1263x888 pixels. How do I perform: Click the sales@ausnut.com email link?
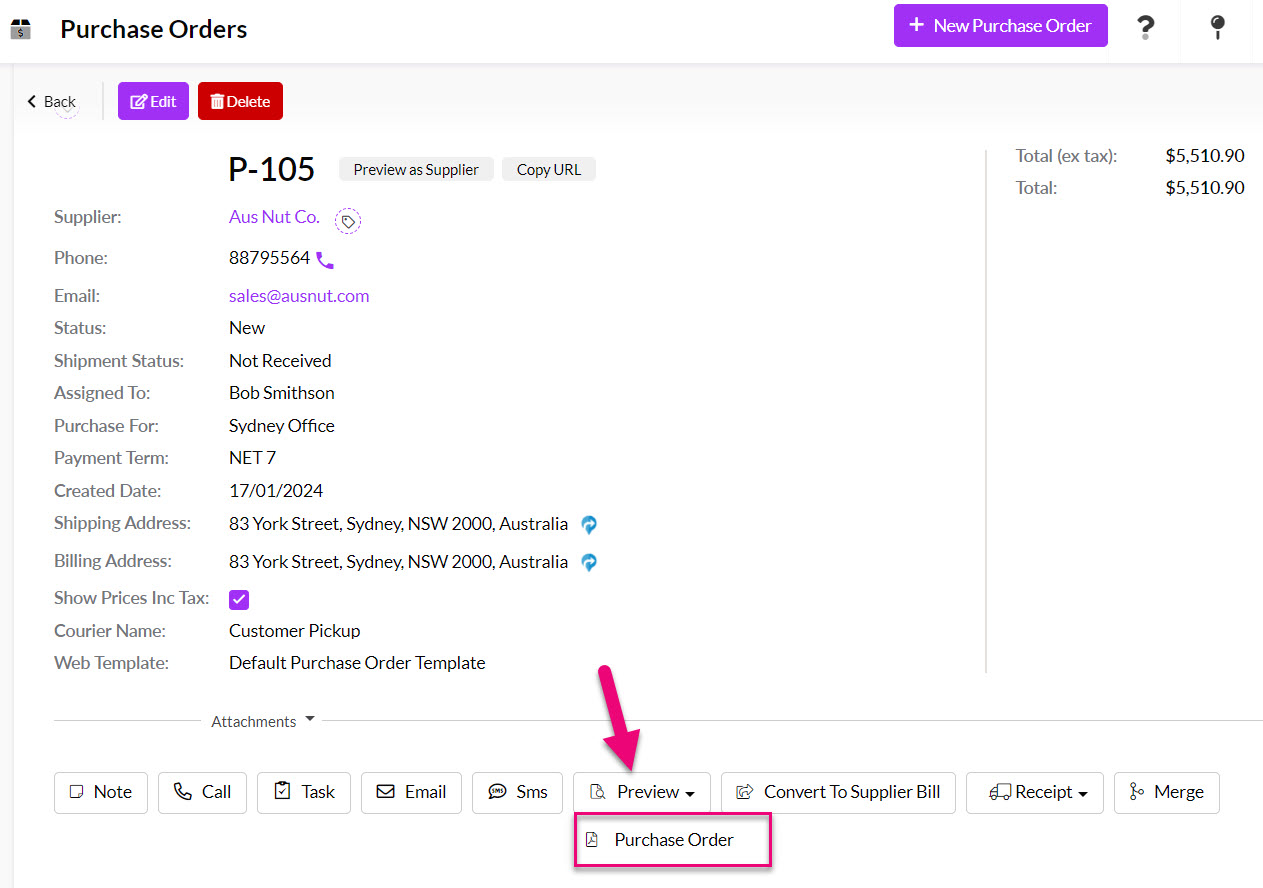(x=299, y=296)
